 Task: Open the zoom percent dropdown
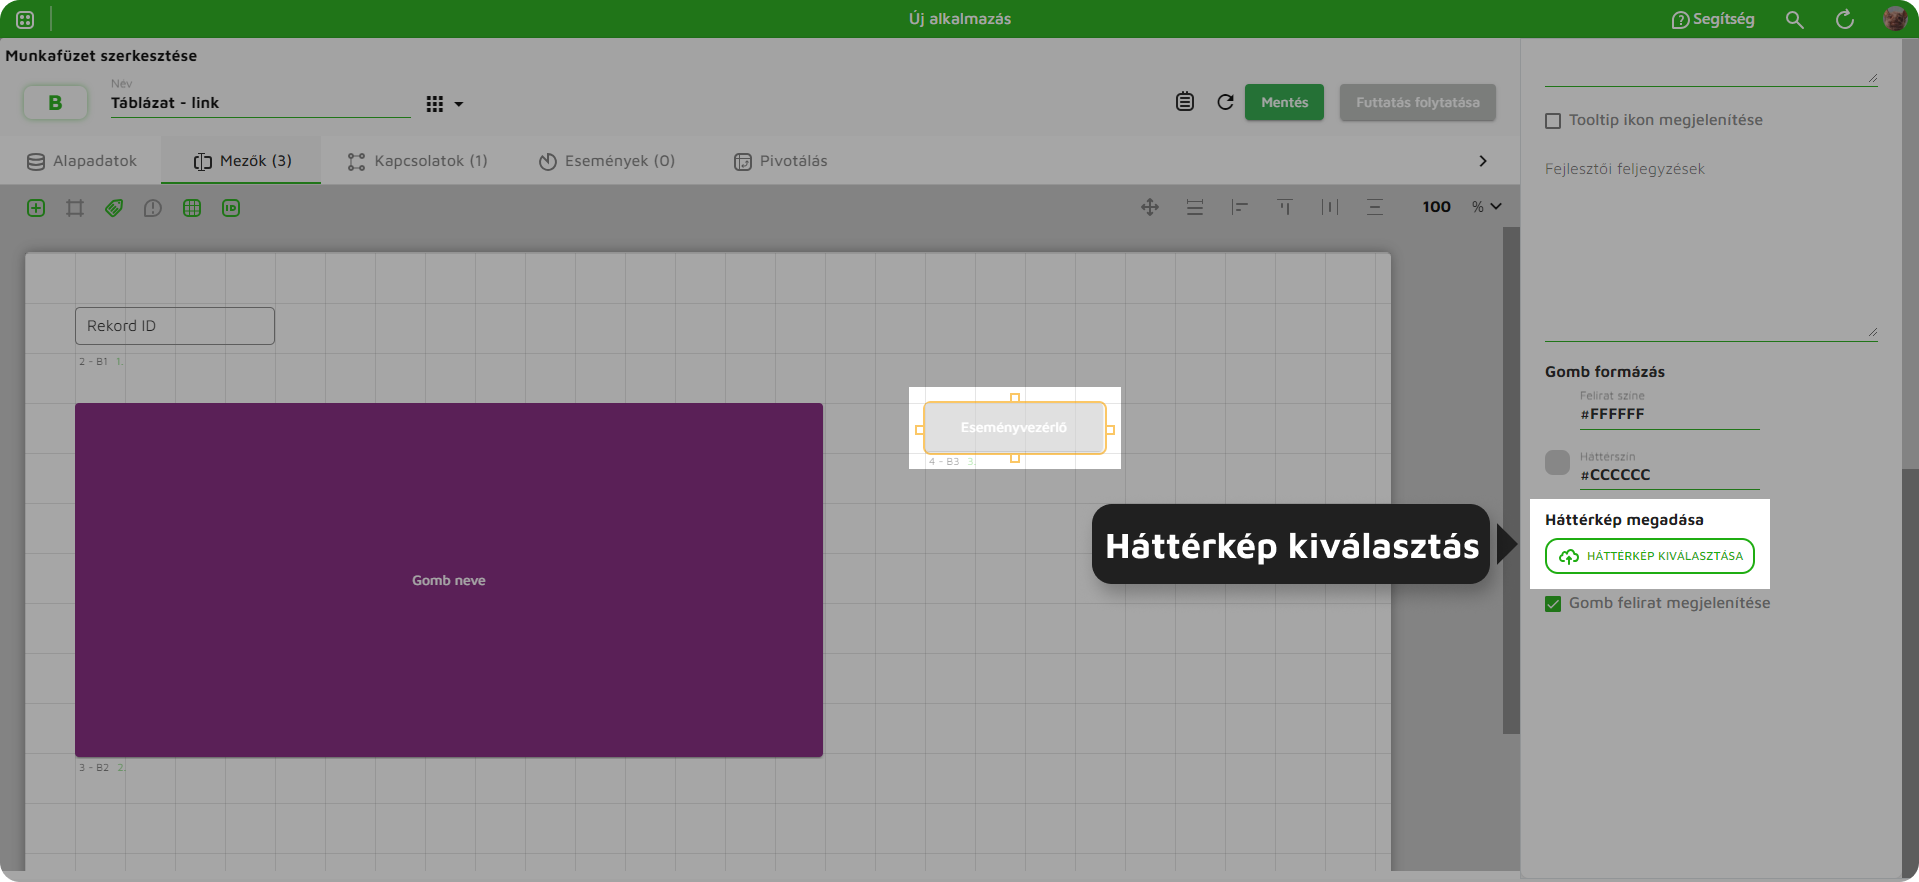pyautogui.click(x=1487, y=207)
